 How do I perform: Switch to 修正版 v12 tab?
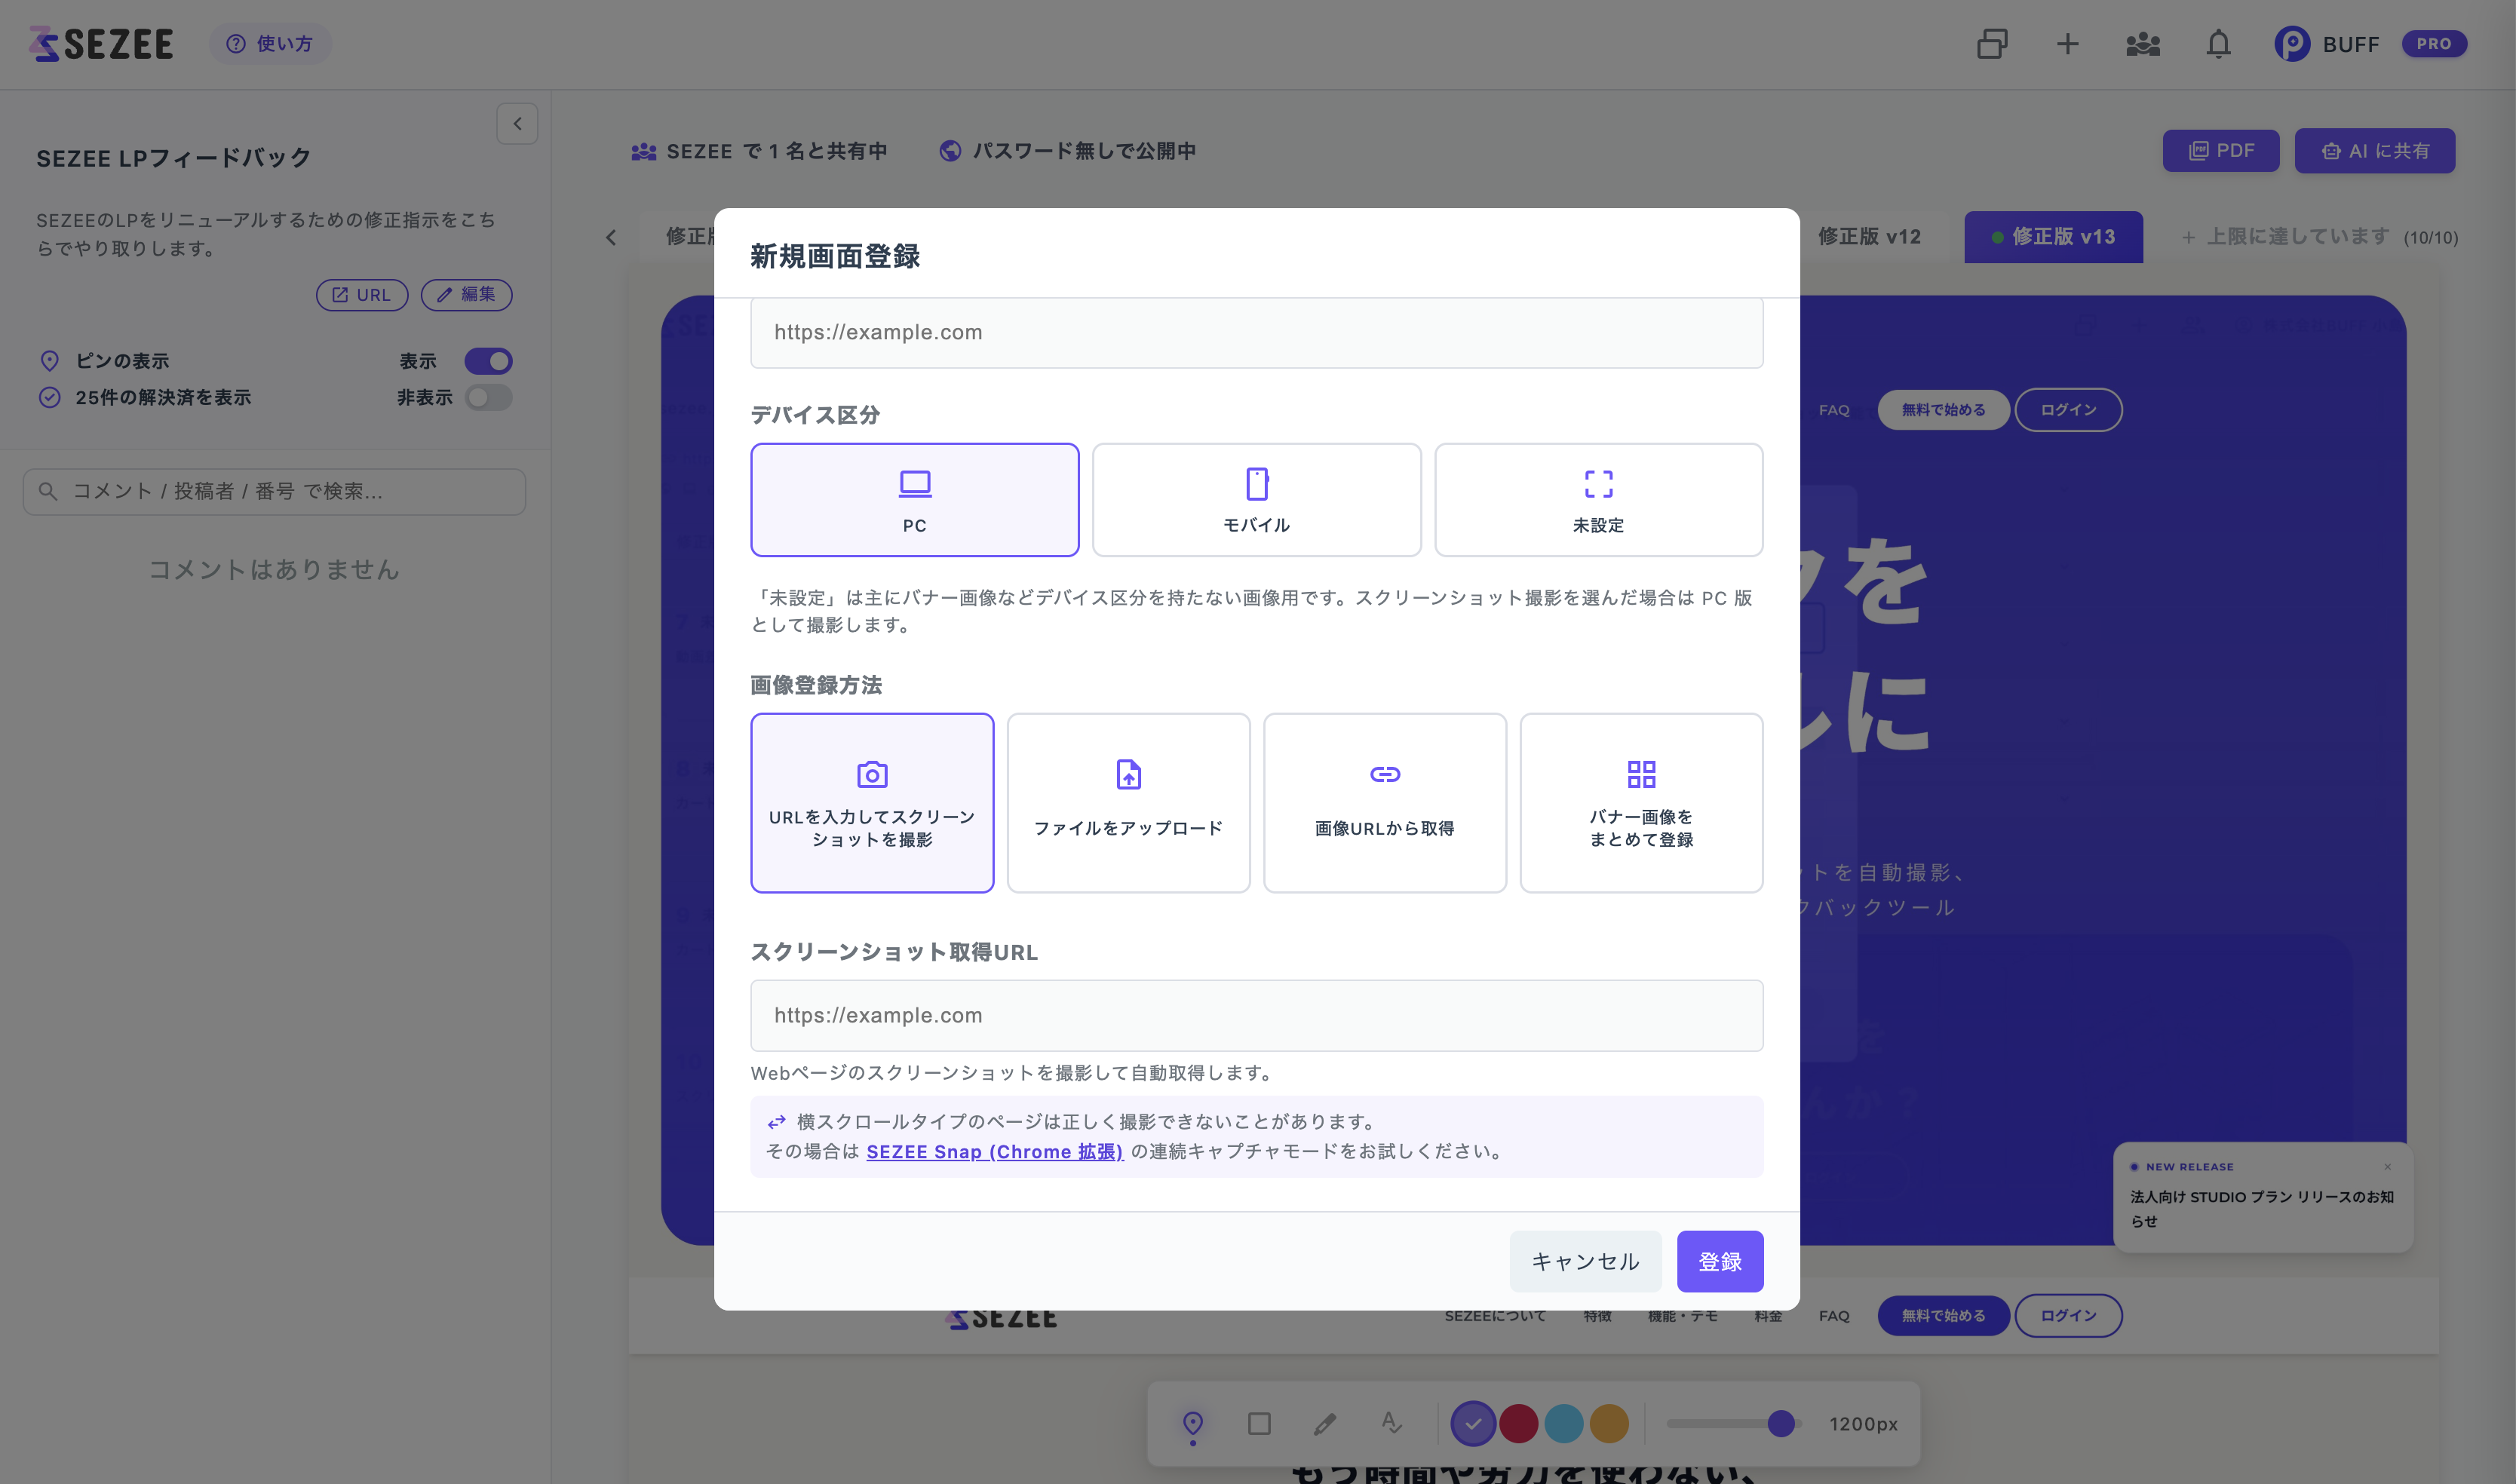tap(1868, 236)
